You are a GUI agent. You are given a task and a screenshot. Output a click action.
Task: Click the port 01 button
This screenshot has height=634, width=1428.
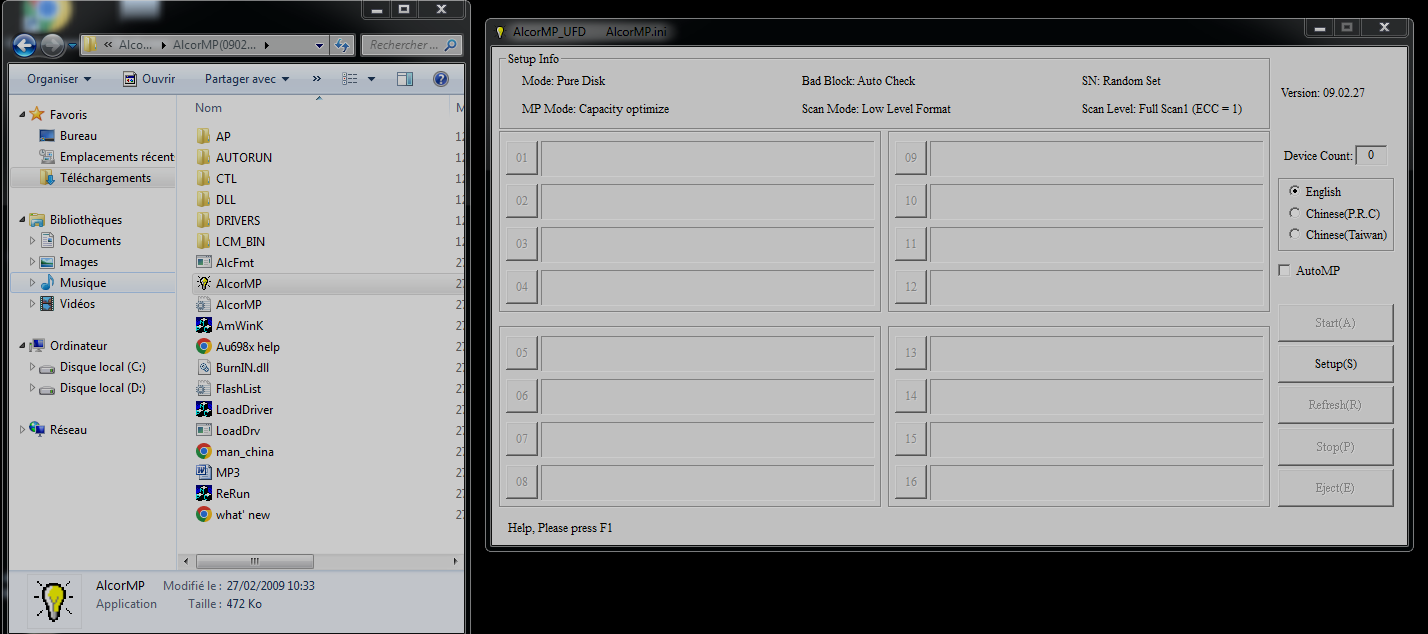(x=522, y=158)
